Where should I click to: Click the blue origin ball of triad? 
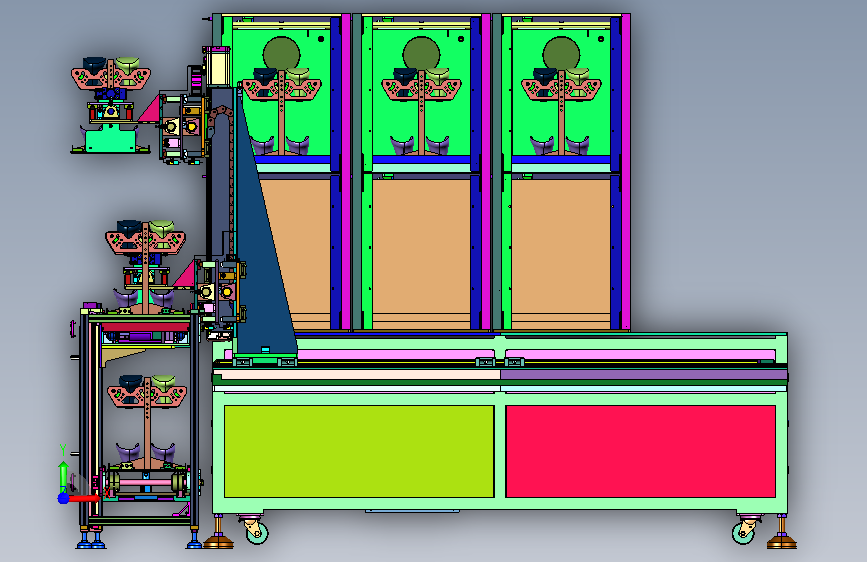63,498
